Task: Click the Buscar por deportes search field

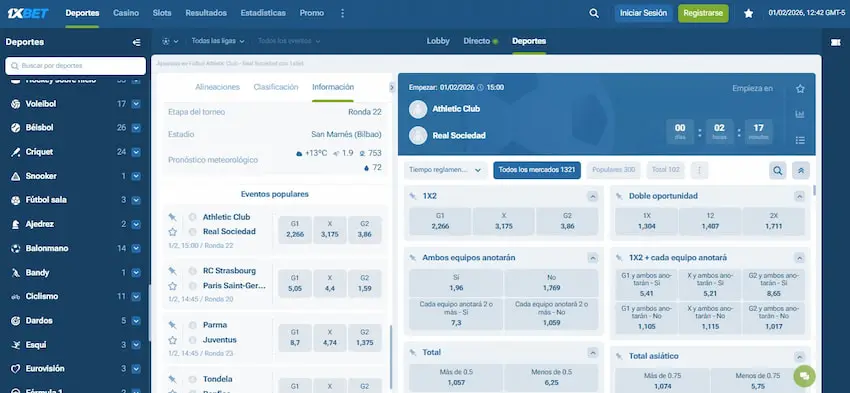Action: click(75, 66)
